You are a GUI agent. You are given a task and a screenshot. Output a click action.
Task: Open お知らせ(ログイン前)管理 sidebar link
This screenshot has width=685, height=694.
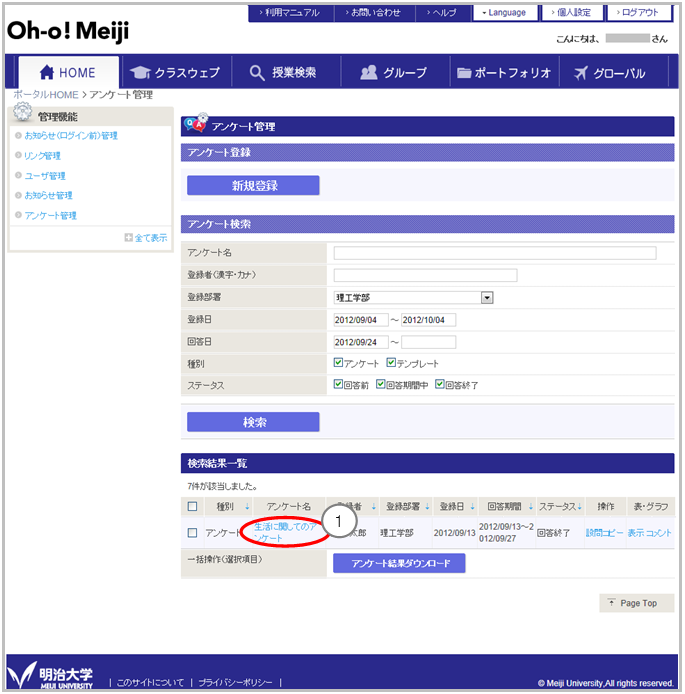[x=71, y=135]
